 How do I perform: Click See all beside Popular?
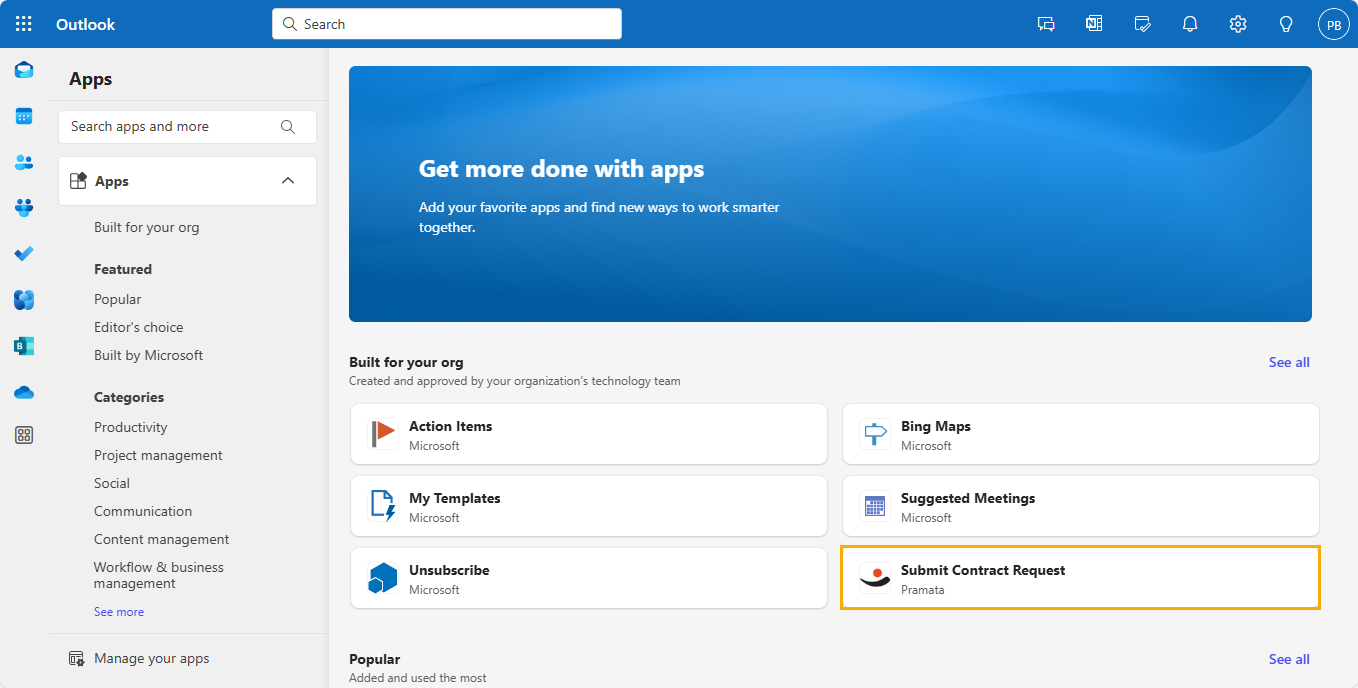click(x=1289, y=659)
